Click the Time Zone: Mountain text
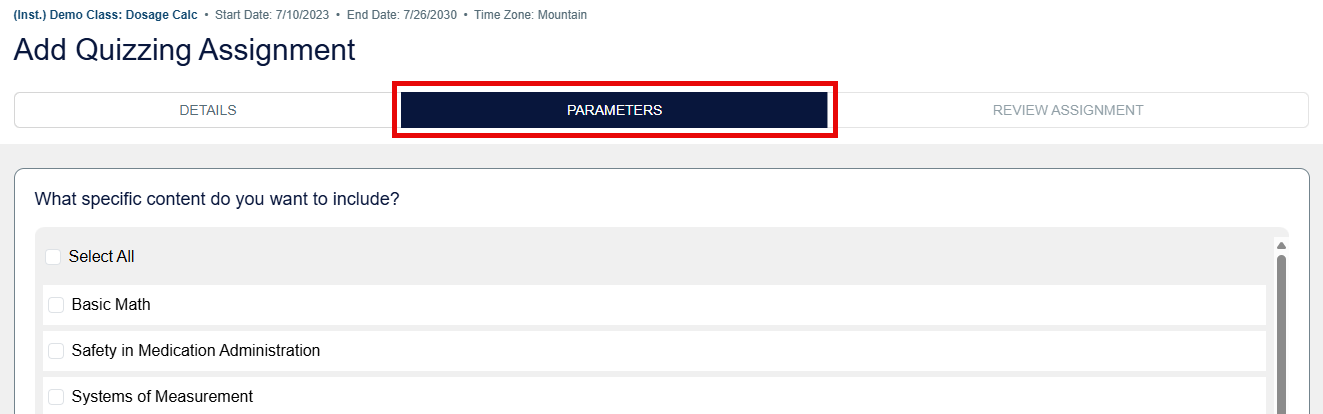 tap(530, 16)
